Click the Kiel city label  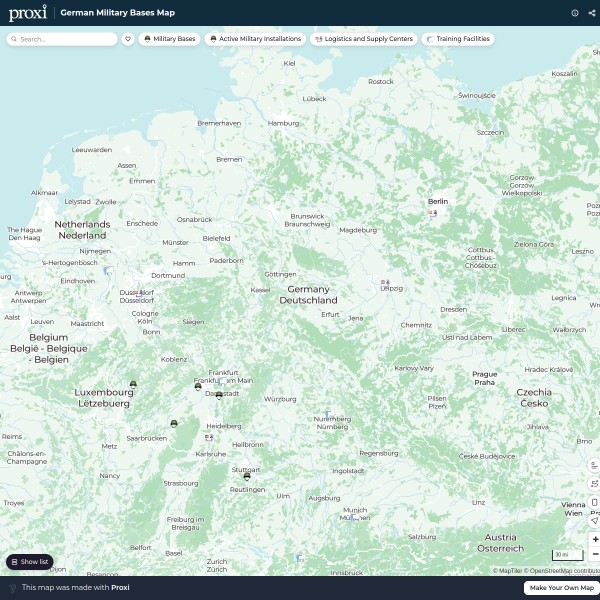pos(289,64)
